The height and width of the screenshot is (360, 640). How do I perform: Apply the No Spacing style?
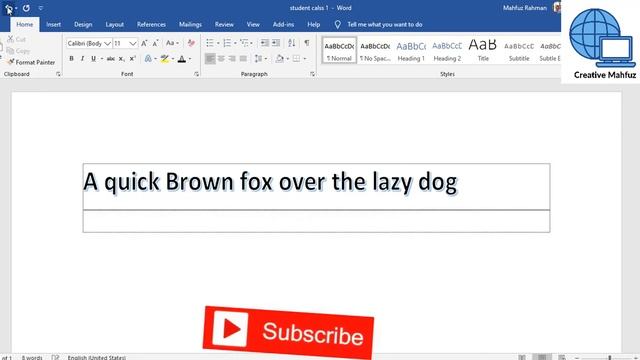pos(375,50)
